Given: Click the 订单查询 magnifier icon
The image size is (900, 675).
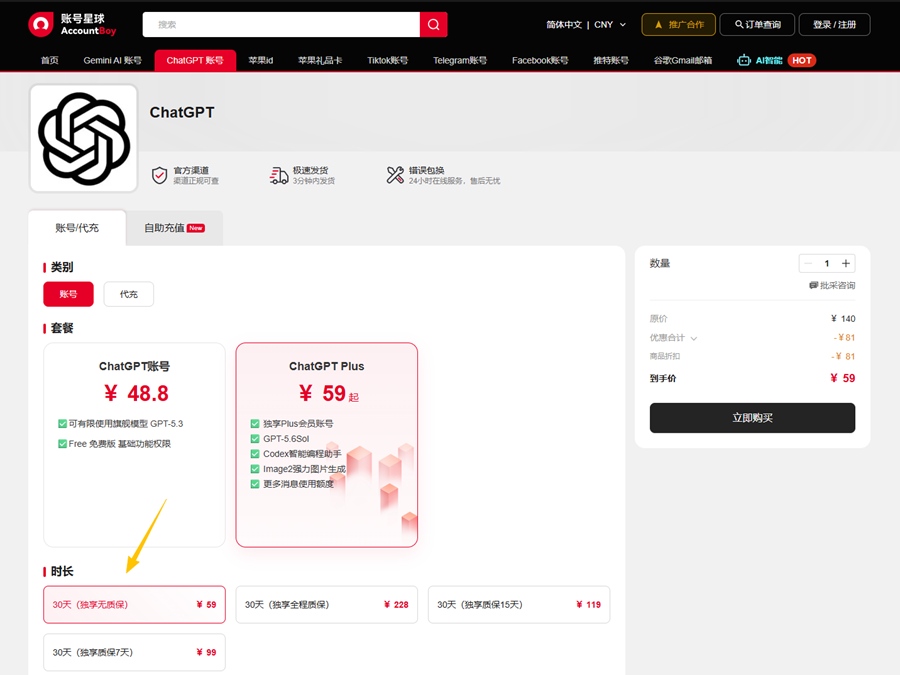Looking at the screenshot, I should pos(739,24).
